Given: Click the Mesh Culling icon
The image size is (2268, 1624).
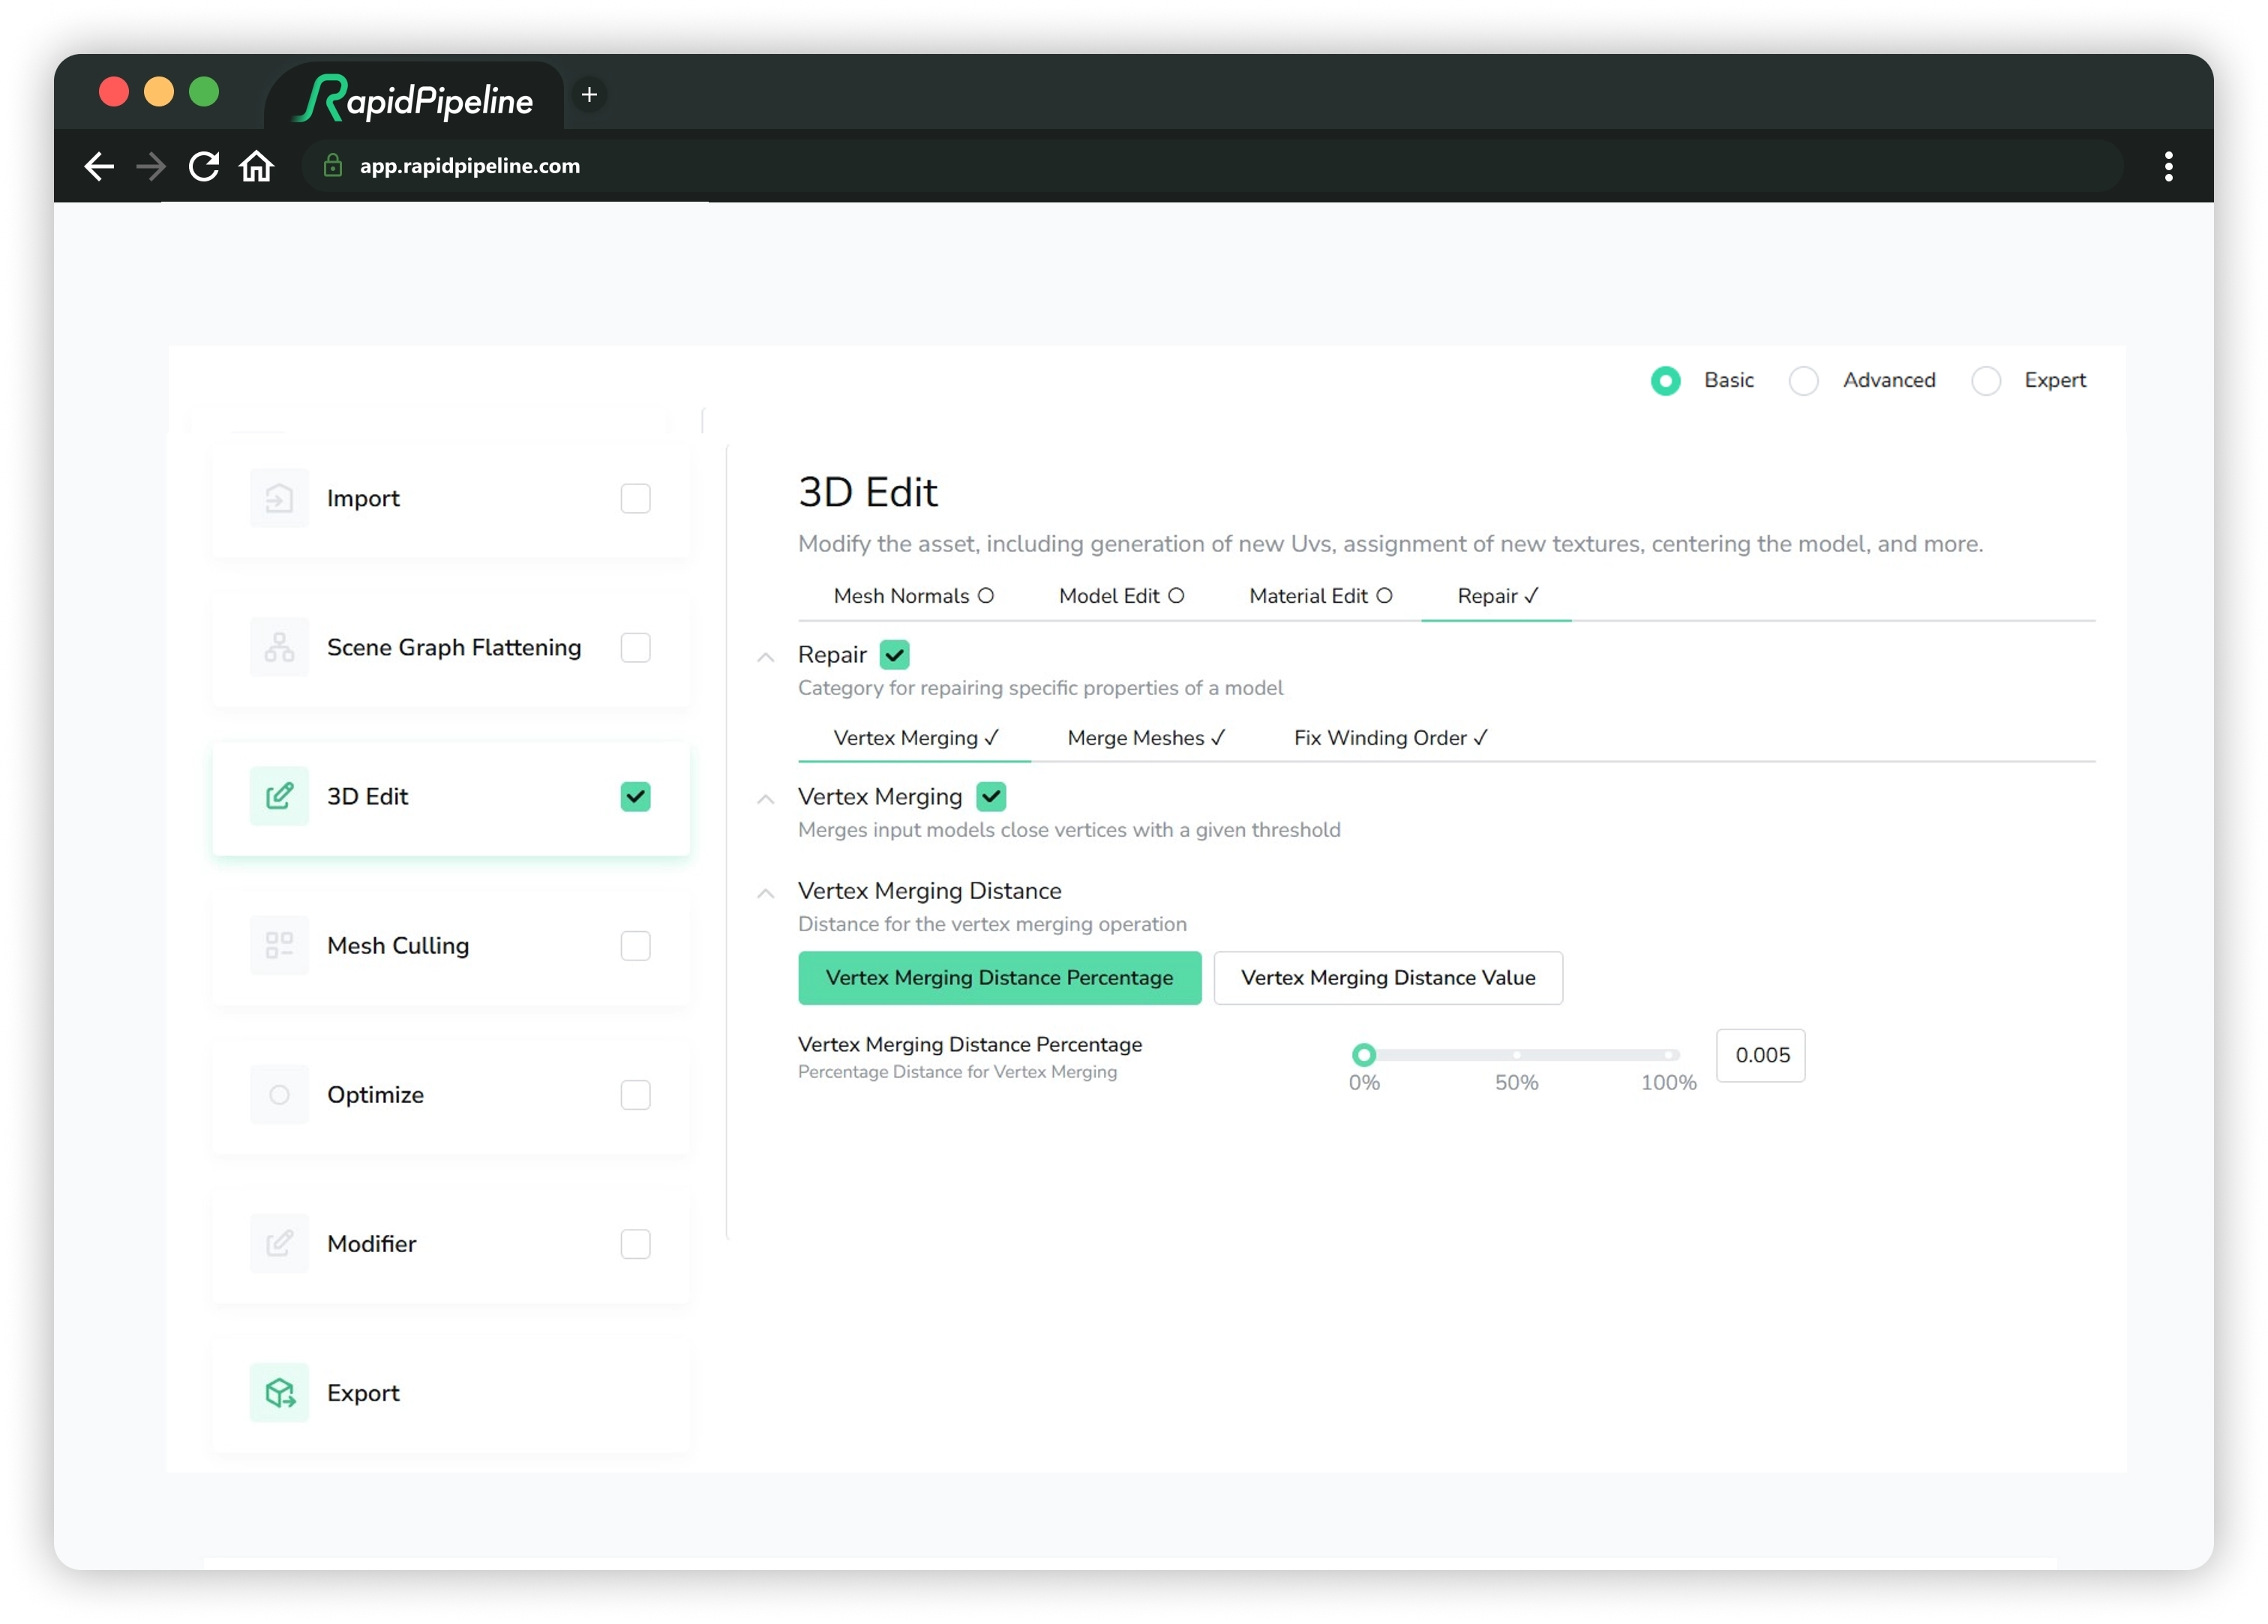Looking at the screenshot, I should tap(279, 945).
